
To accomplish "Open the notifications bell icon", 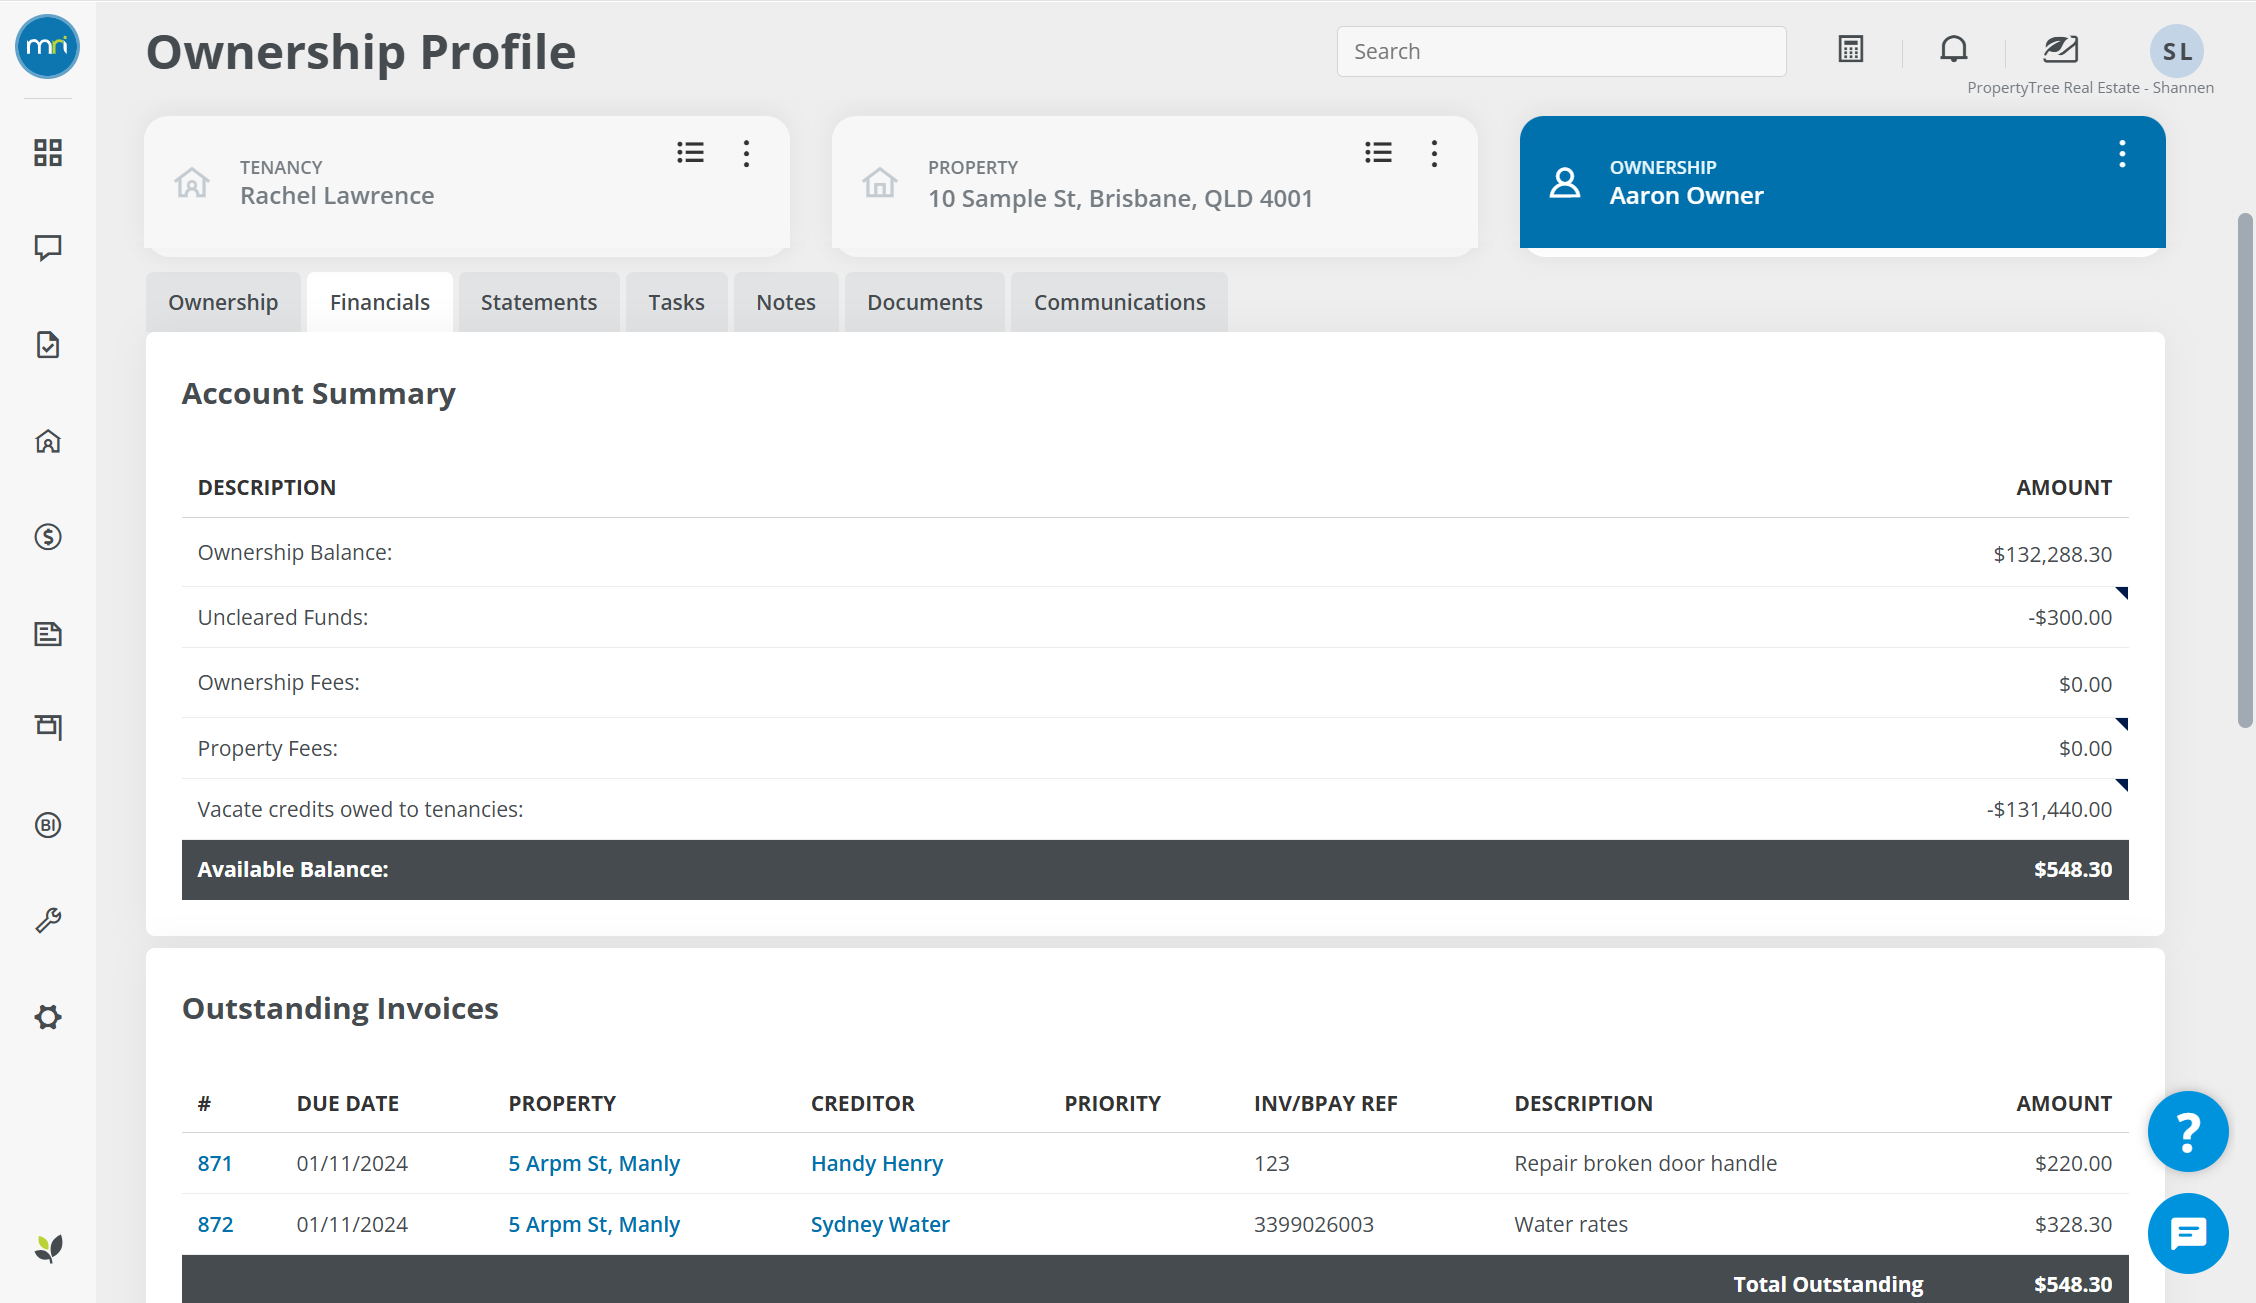I will pyautogui.click(x=1954, y=49).
